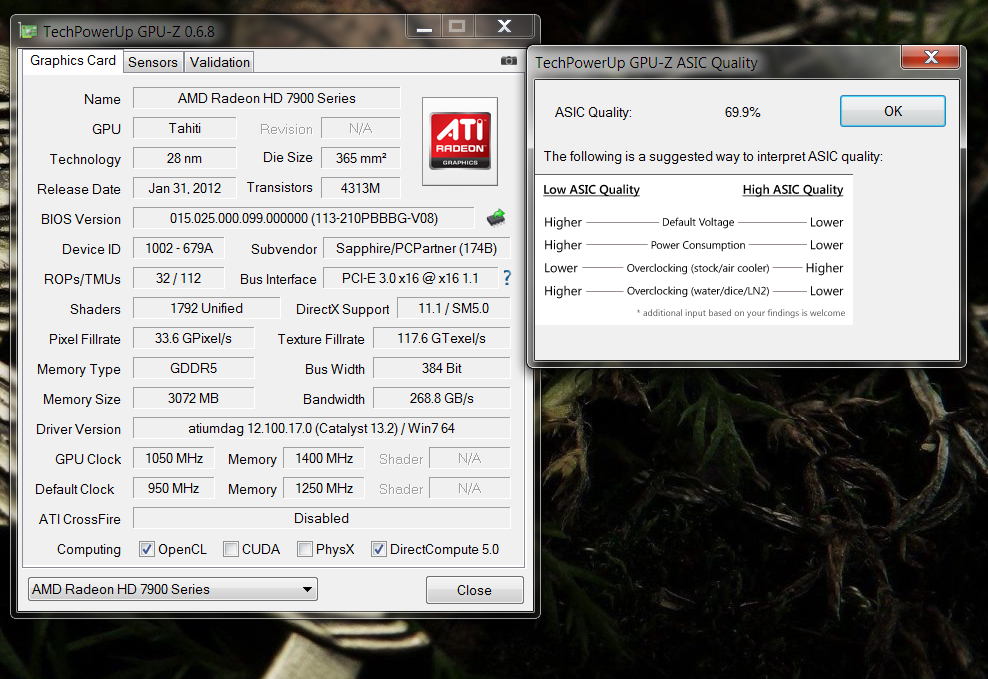Switch to the Validation tab

pyautogui.click(x=220, y=62)
